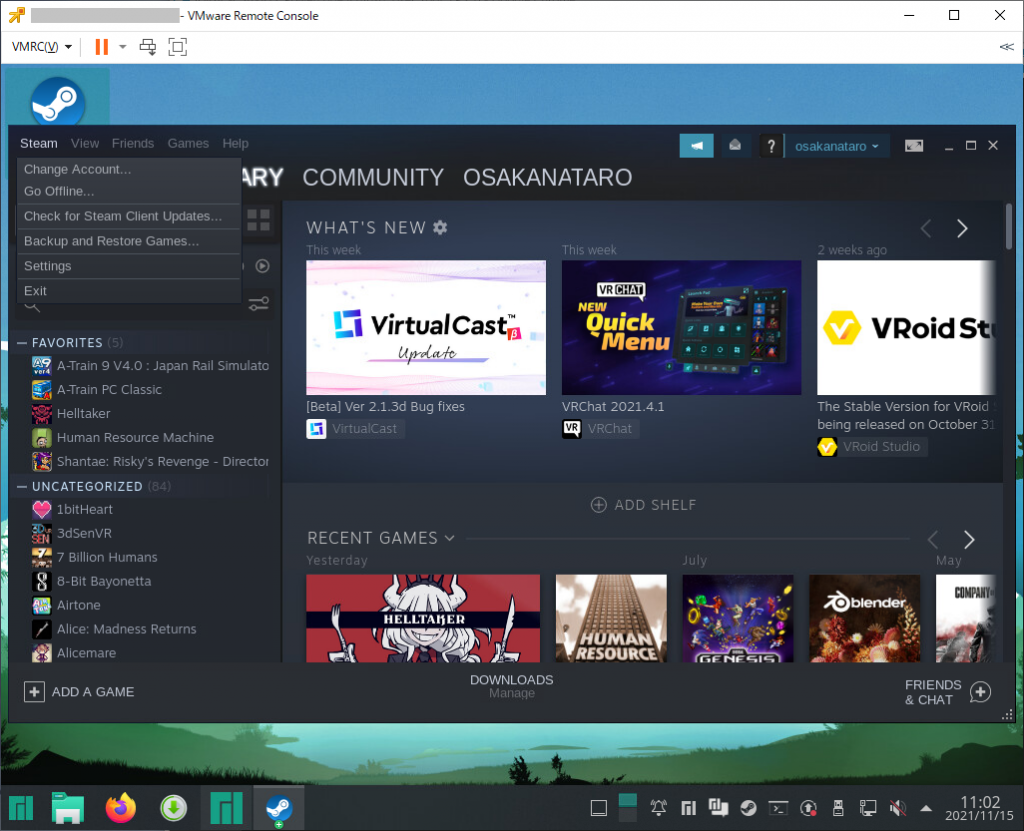The width and height of the screenshot is (1024, 831).
Task: Click the notifications bell in system tray
Action: click(x=658, y=808)
